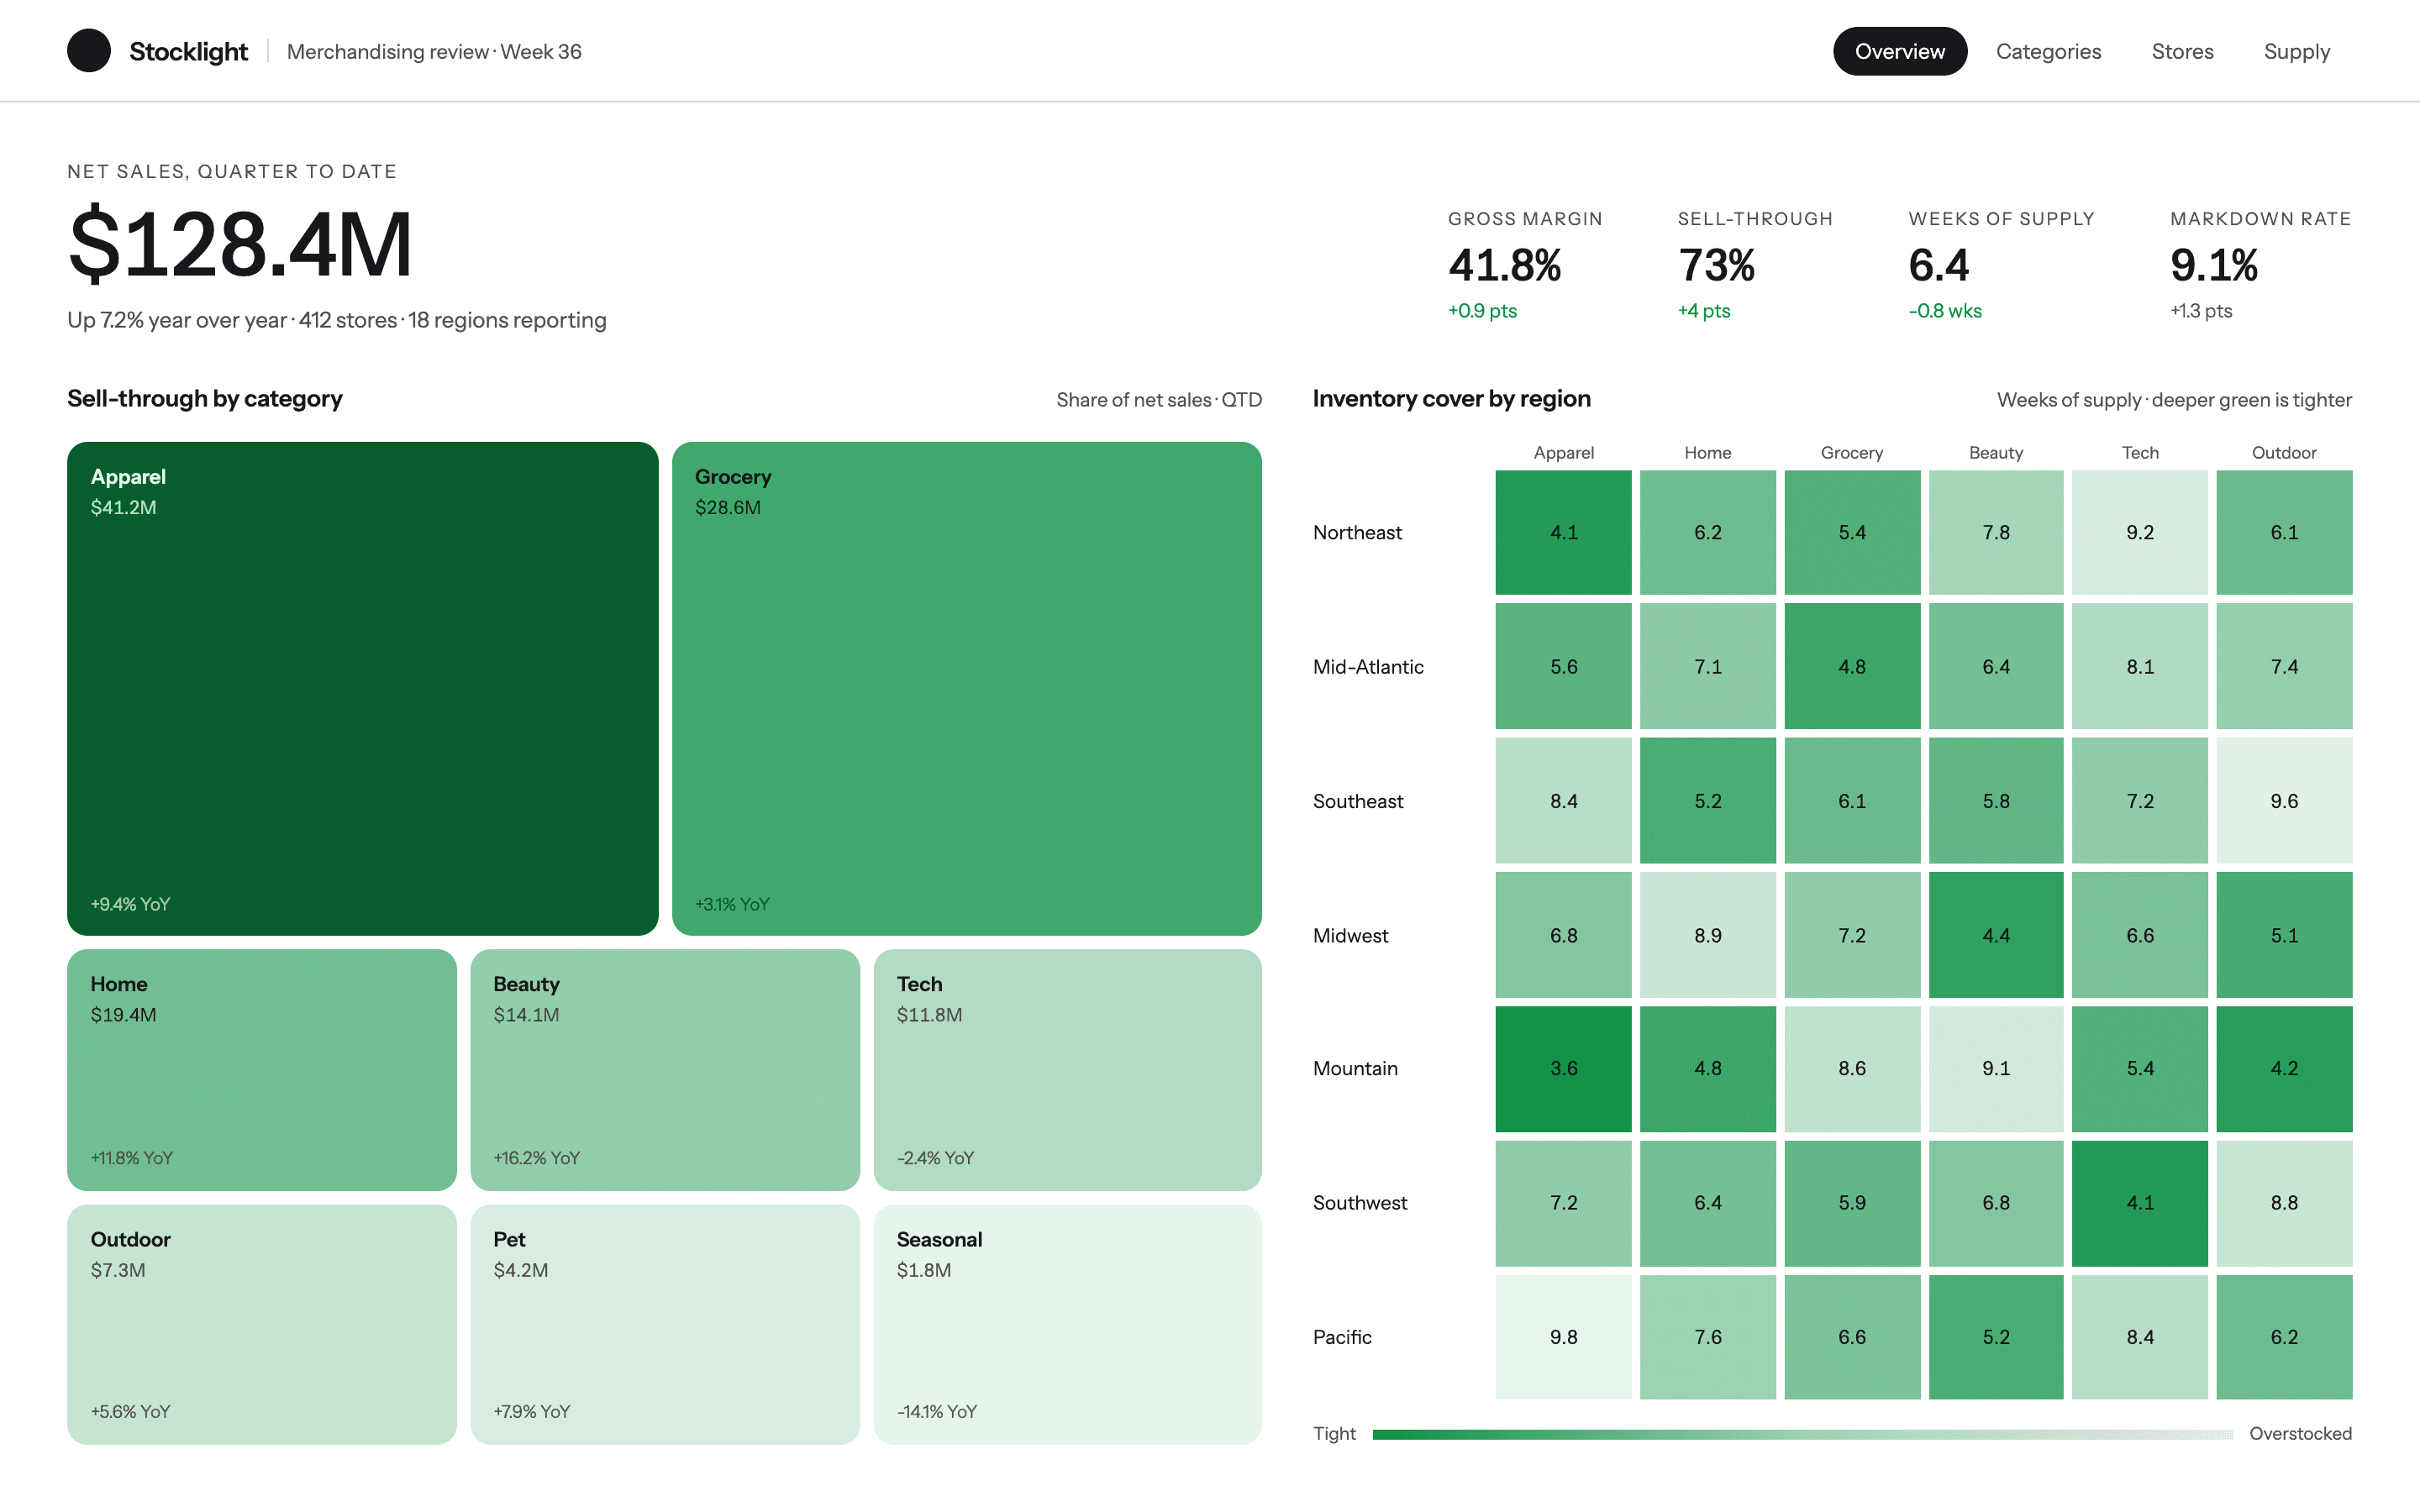Click the Markdown Rate 9.1% metric
This screenshot has height=1512, width=2420.
pos(2260,265)
